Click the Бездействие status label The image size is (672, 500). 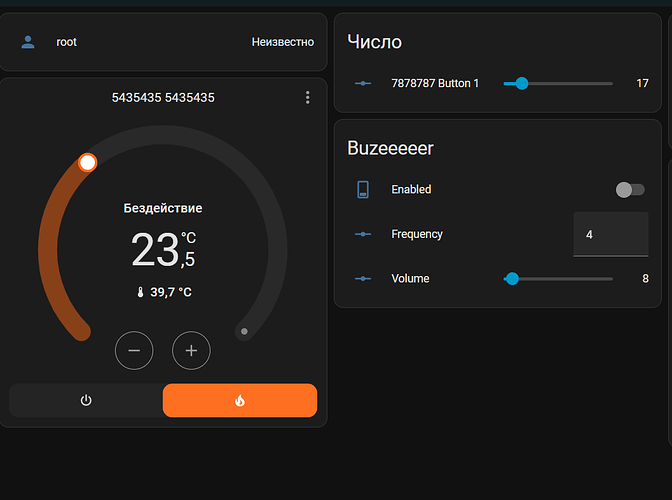click(163, 208)
